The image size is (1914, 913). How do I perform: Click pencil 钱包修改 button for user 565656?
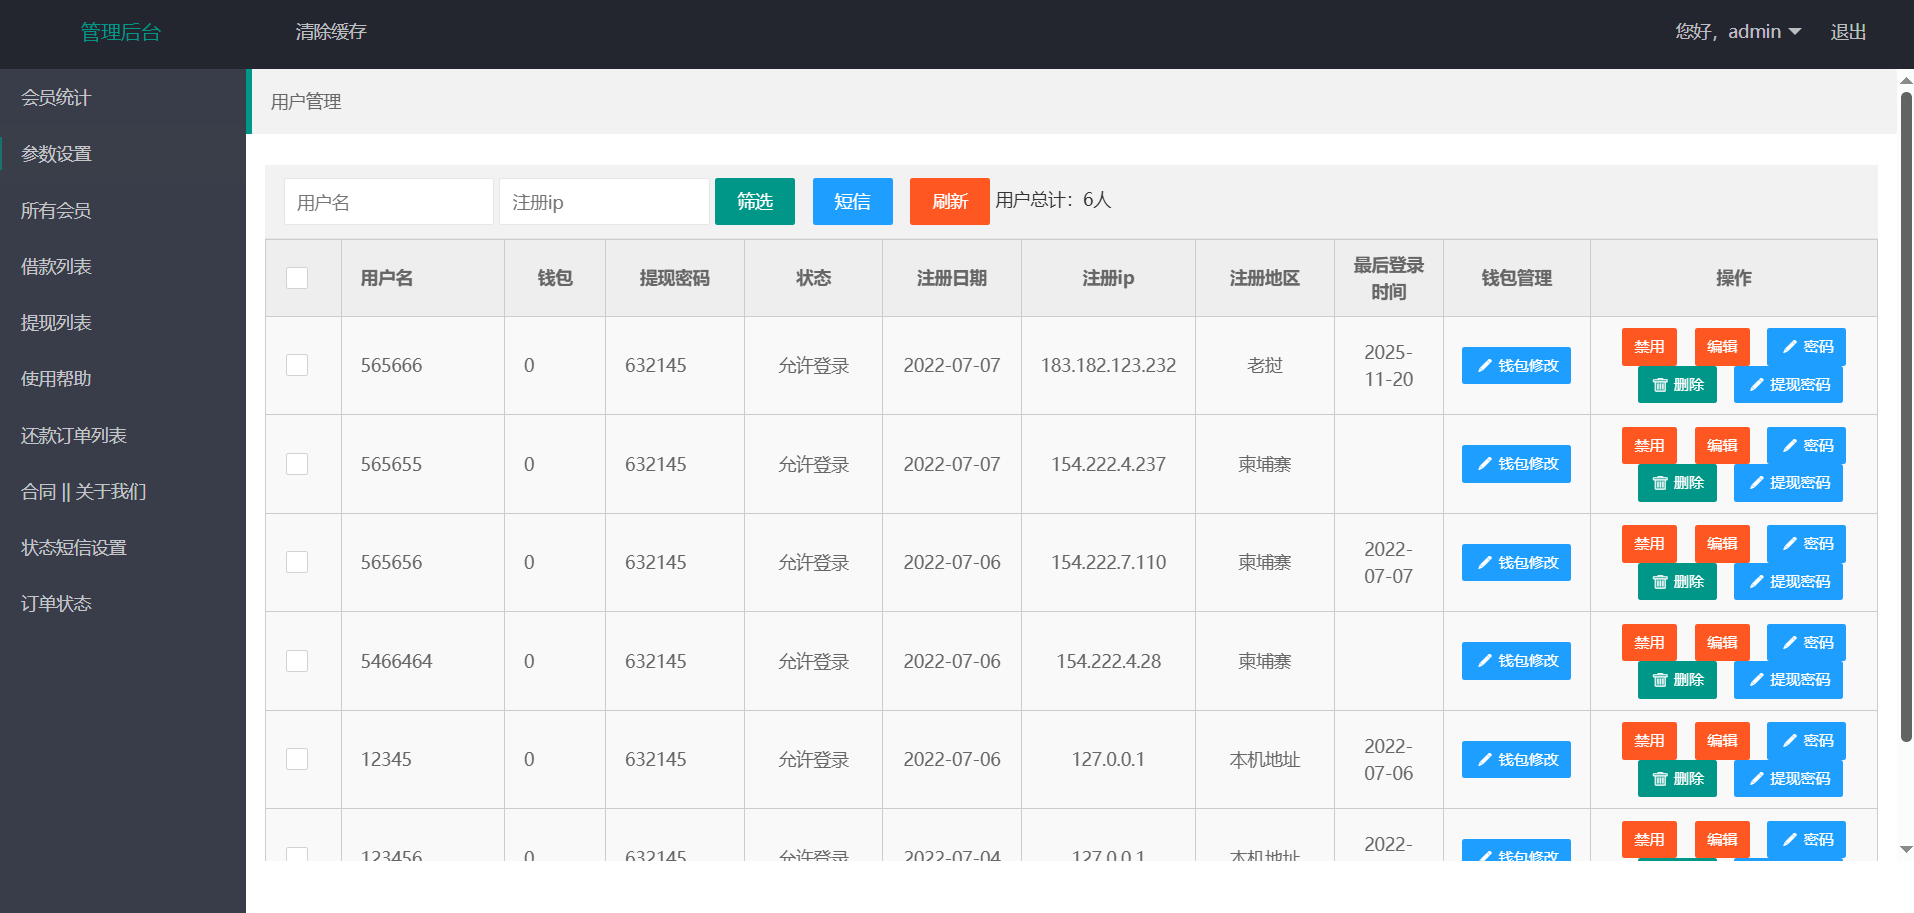click(1516, 563)
